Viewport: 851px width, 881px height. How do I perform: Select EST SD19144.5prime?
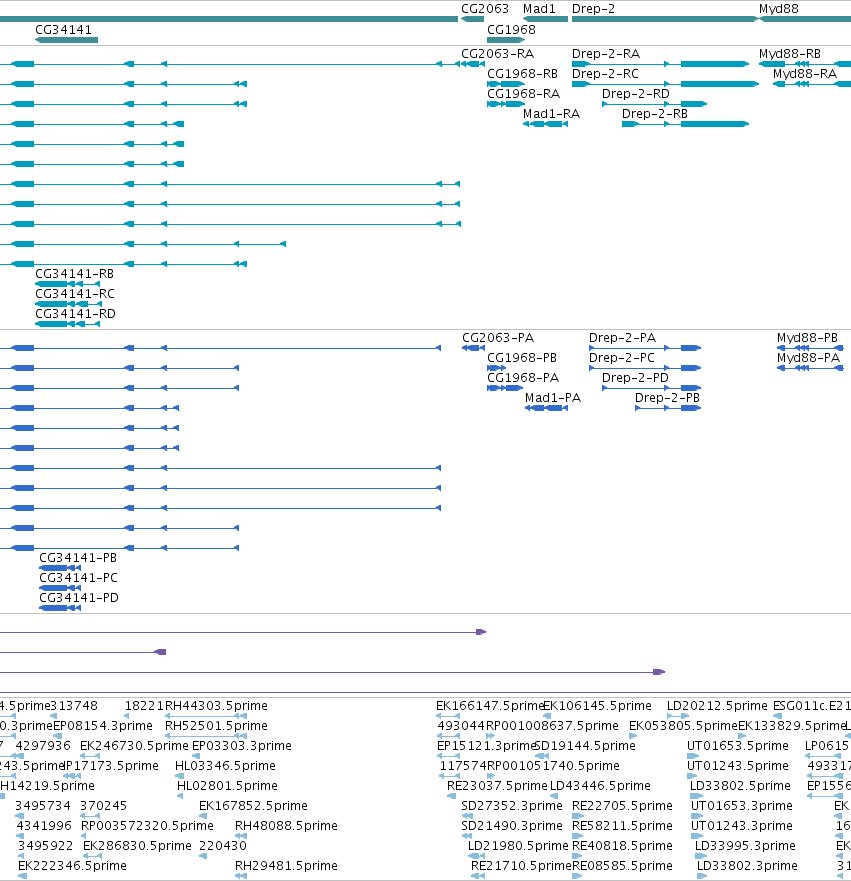click(585, 746)
